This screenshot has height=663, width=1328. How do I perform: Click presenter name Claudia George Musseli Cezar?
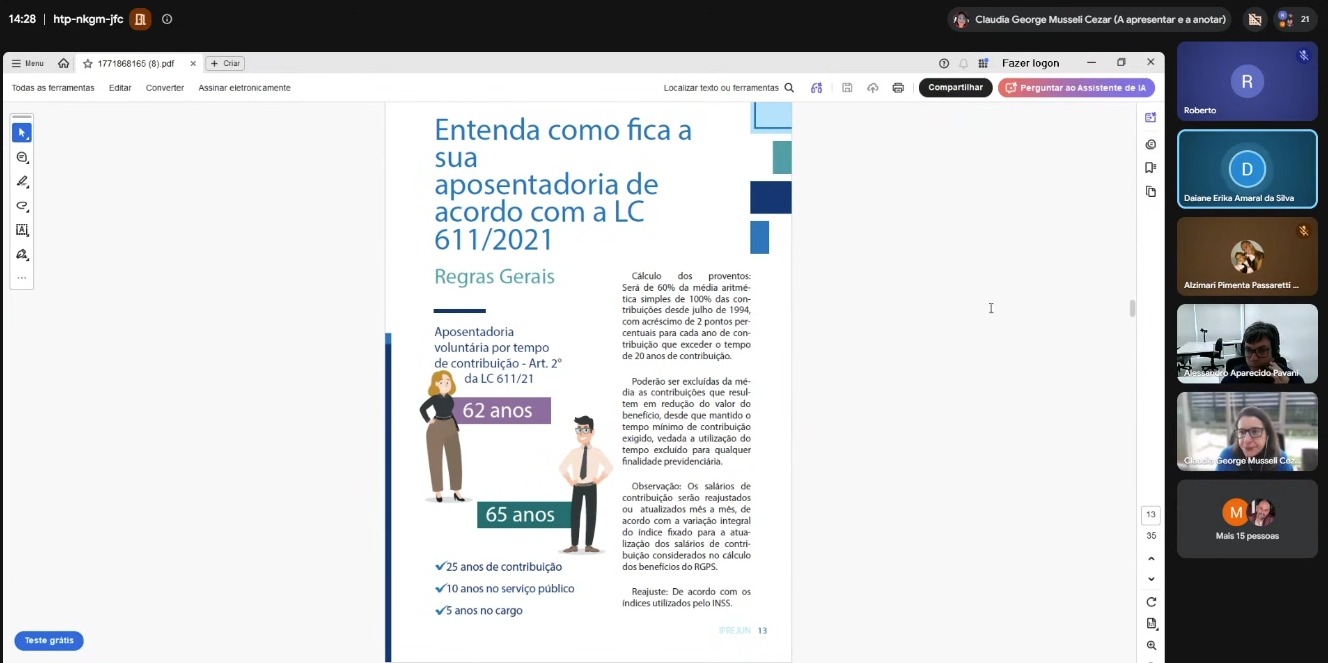(1100, 19)
